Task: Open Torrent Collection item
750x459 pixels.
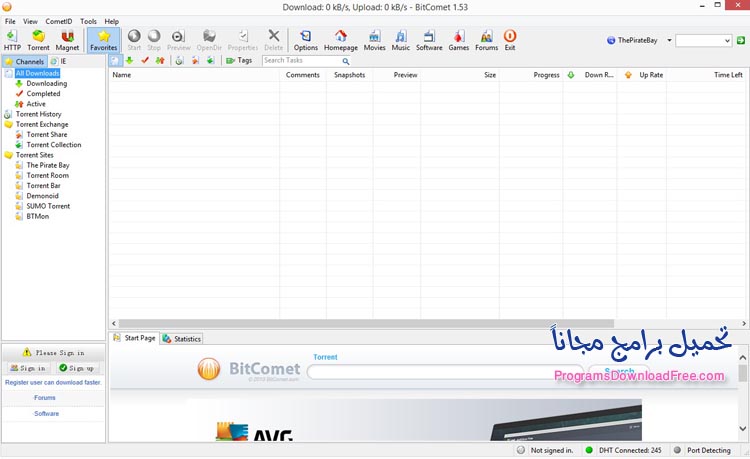Action: [x=54, y=144]
